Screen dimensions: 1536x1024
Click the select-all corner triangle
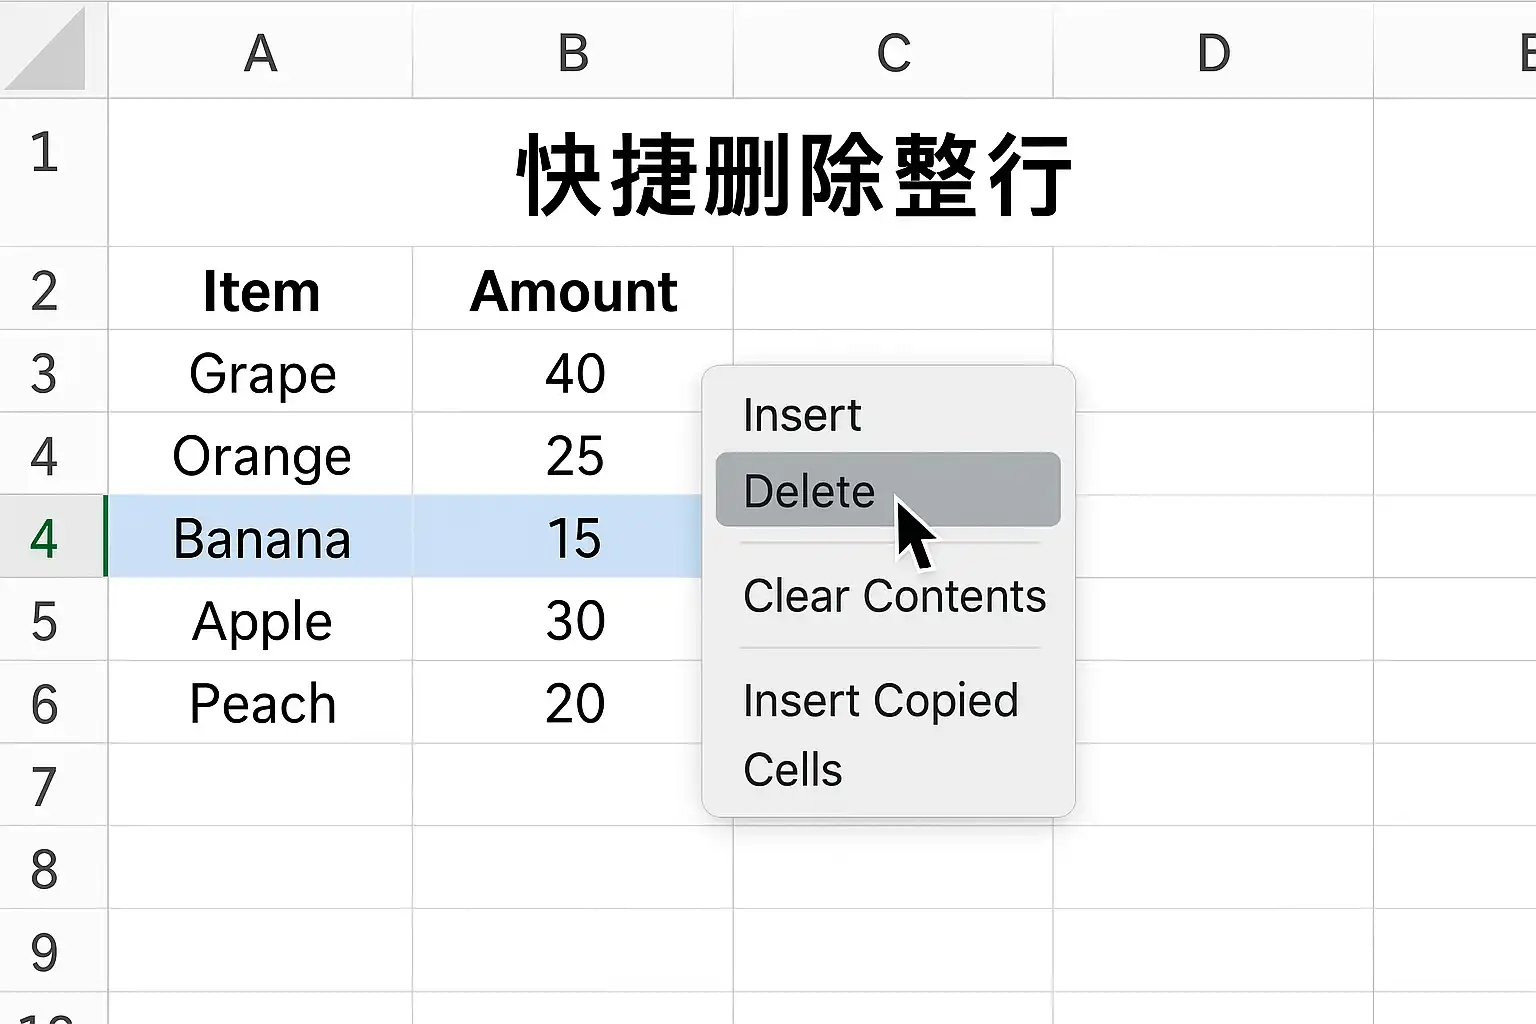tap(52, 49)
